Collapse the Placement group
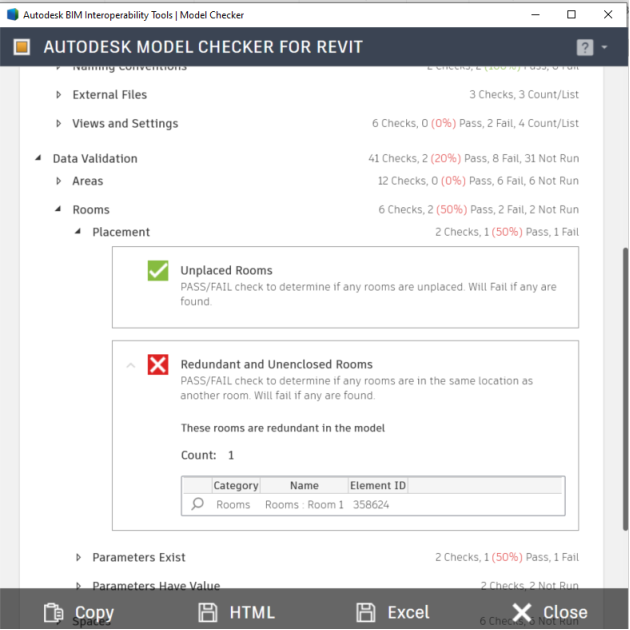Screen dimensions: 630x630 [79, 232]
